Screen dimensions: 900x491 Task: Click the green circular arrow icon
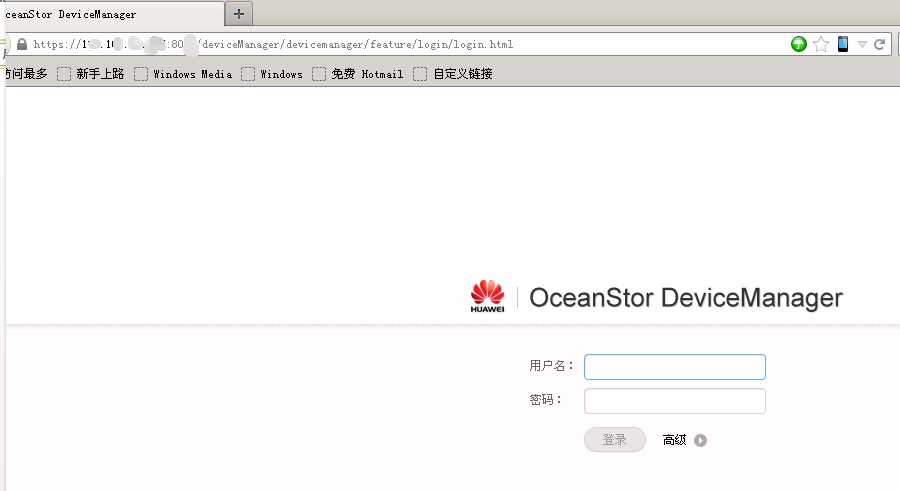point(798,44)
